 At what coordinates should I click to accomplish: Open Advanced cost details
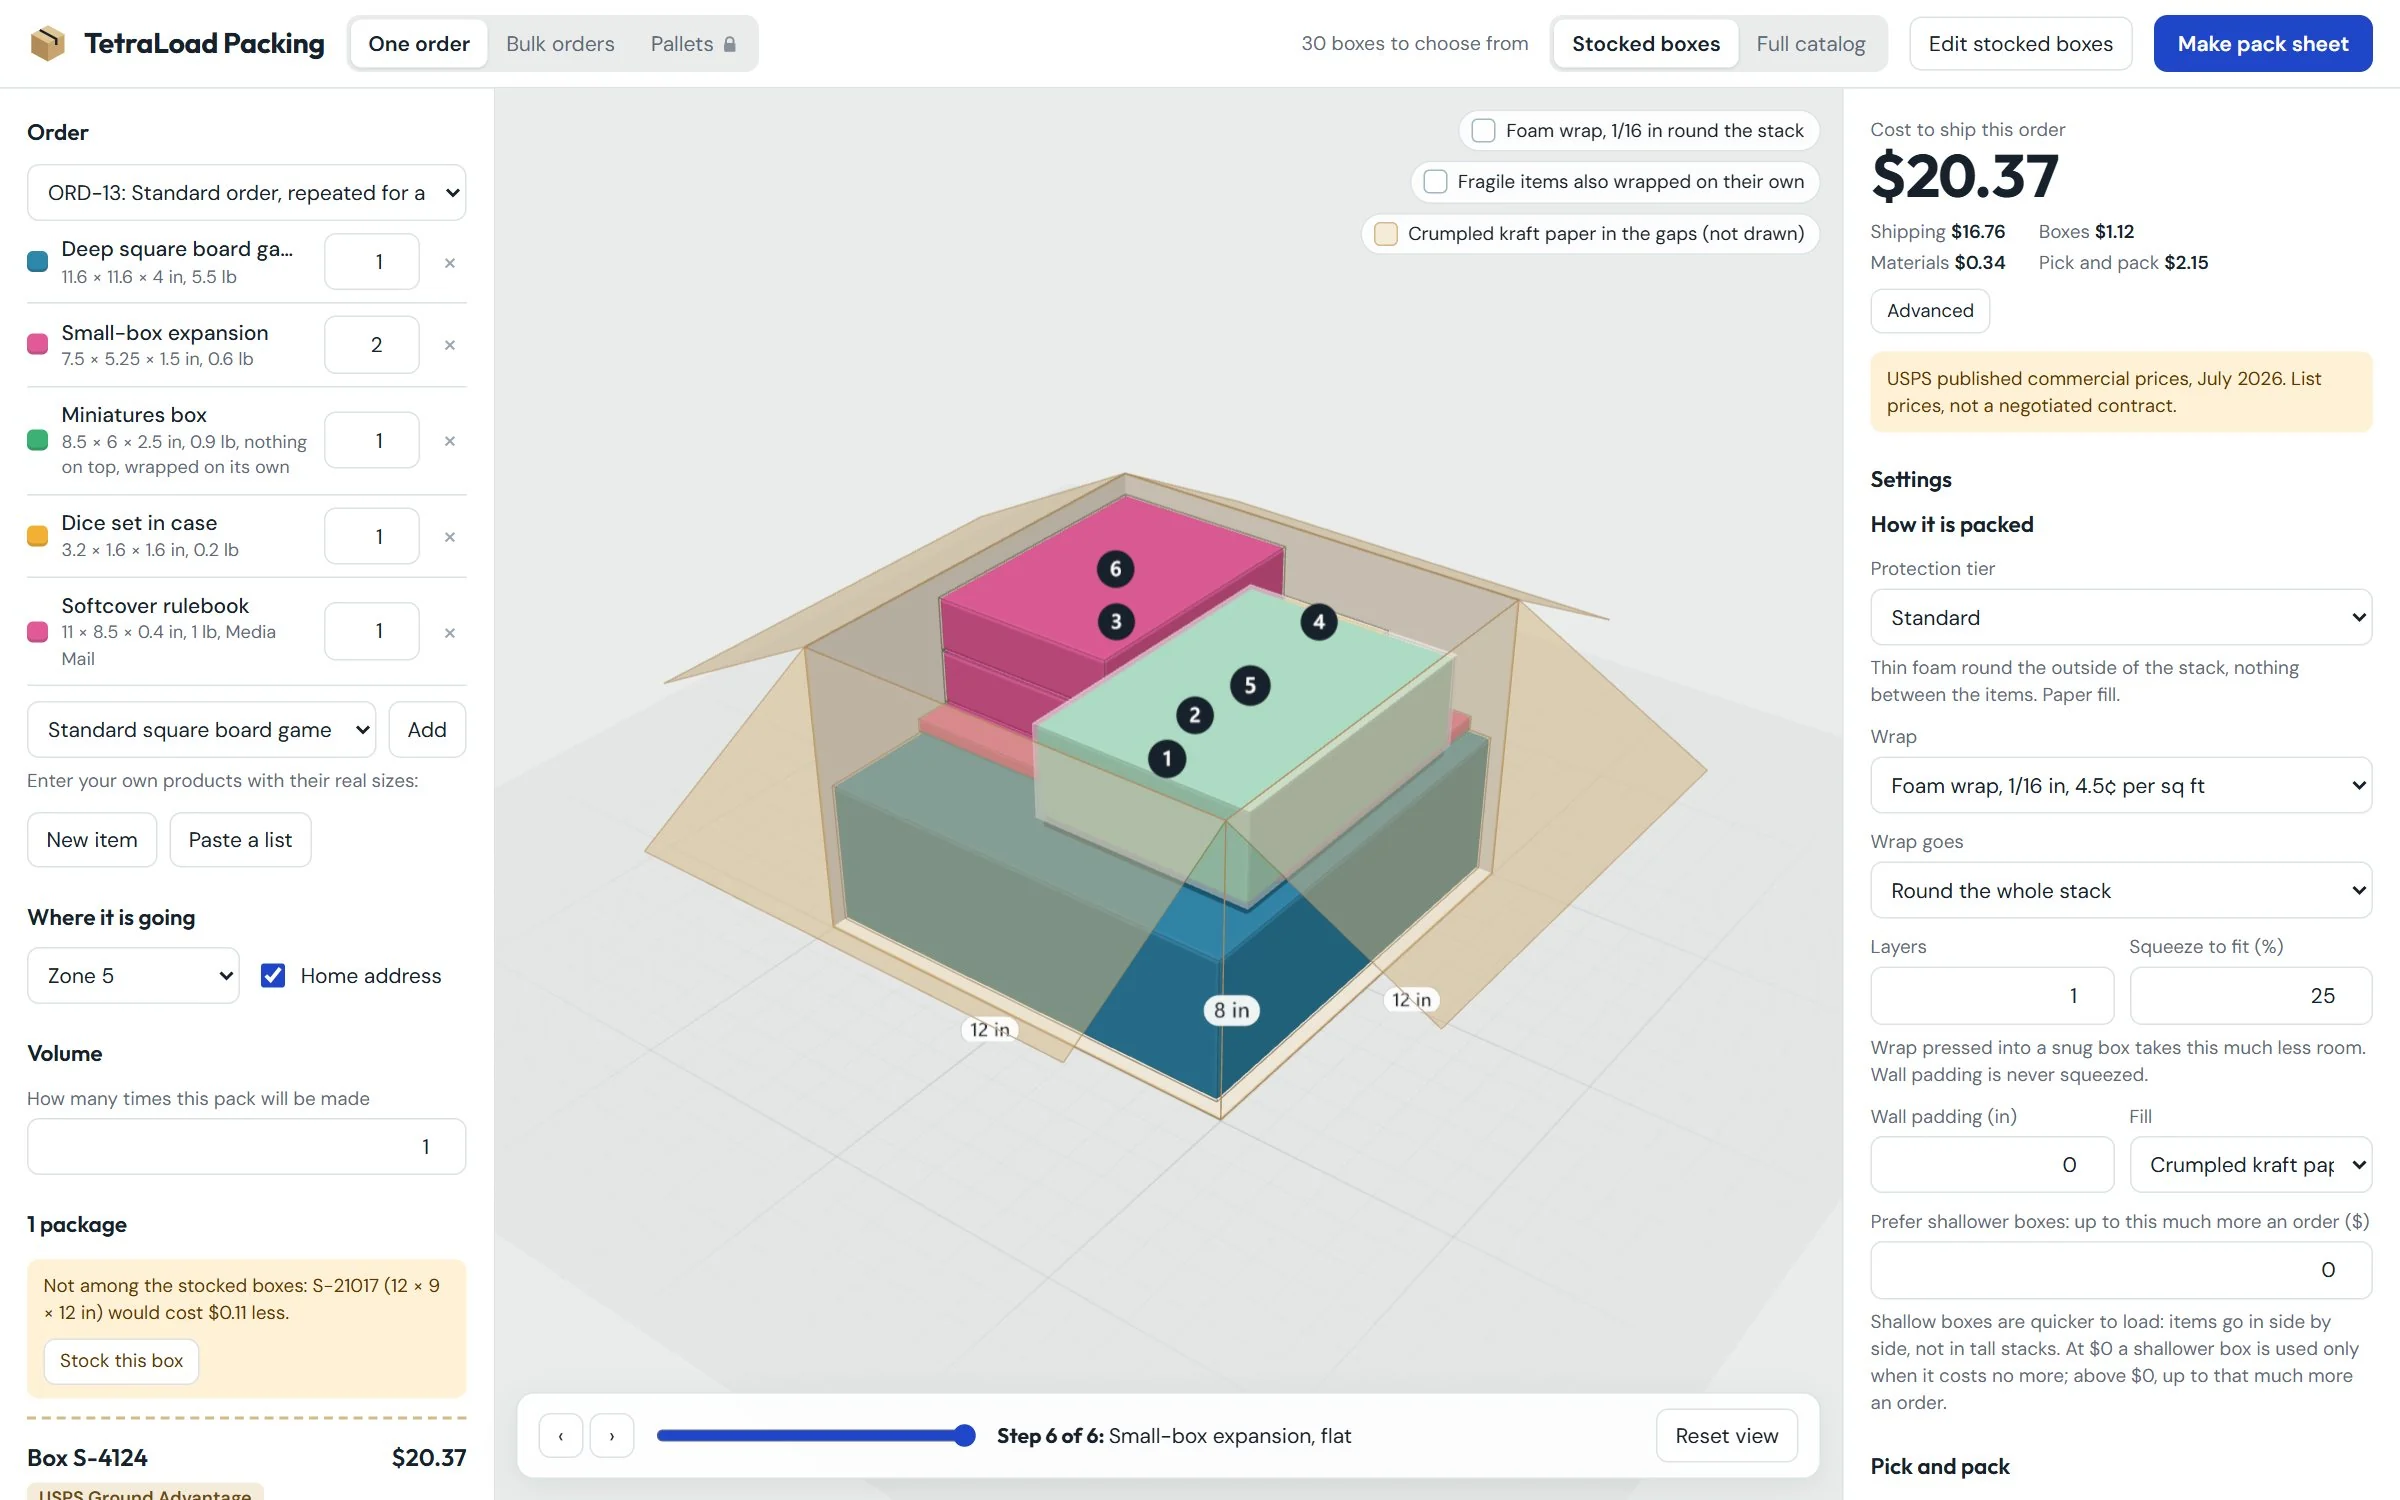click(1930, 311)
